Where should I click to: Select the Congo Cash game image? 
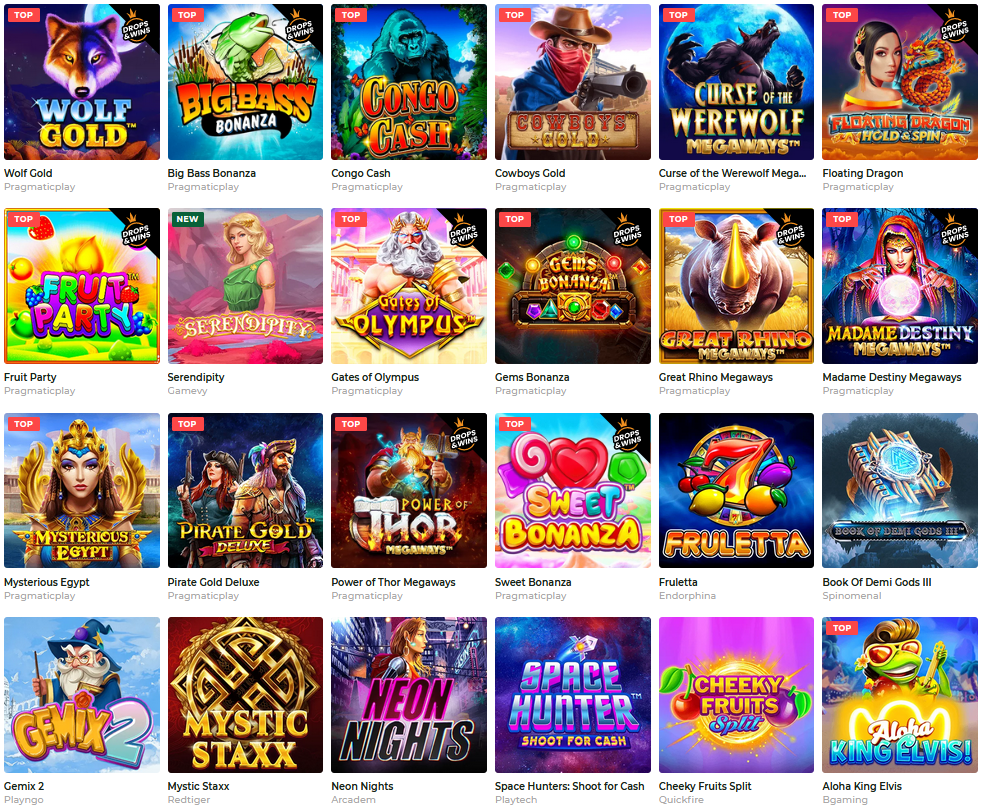tap(409, 82)
